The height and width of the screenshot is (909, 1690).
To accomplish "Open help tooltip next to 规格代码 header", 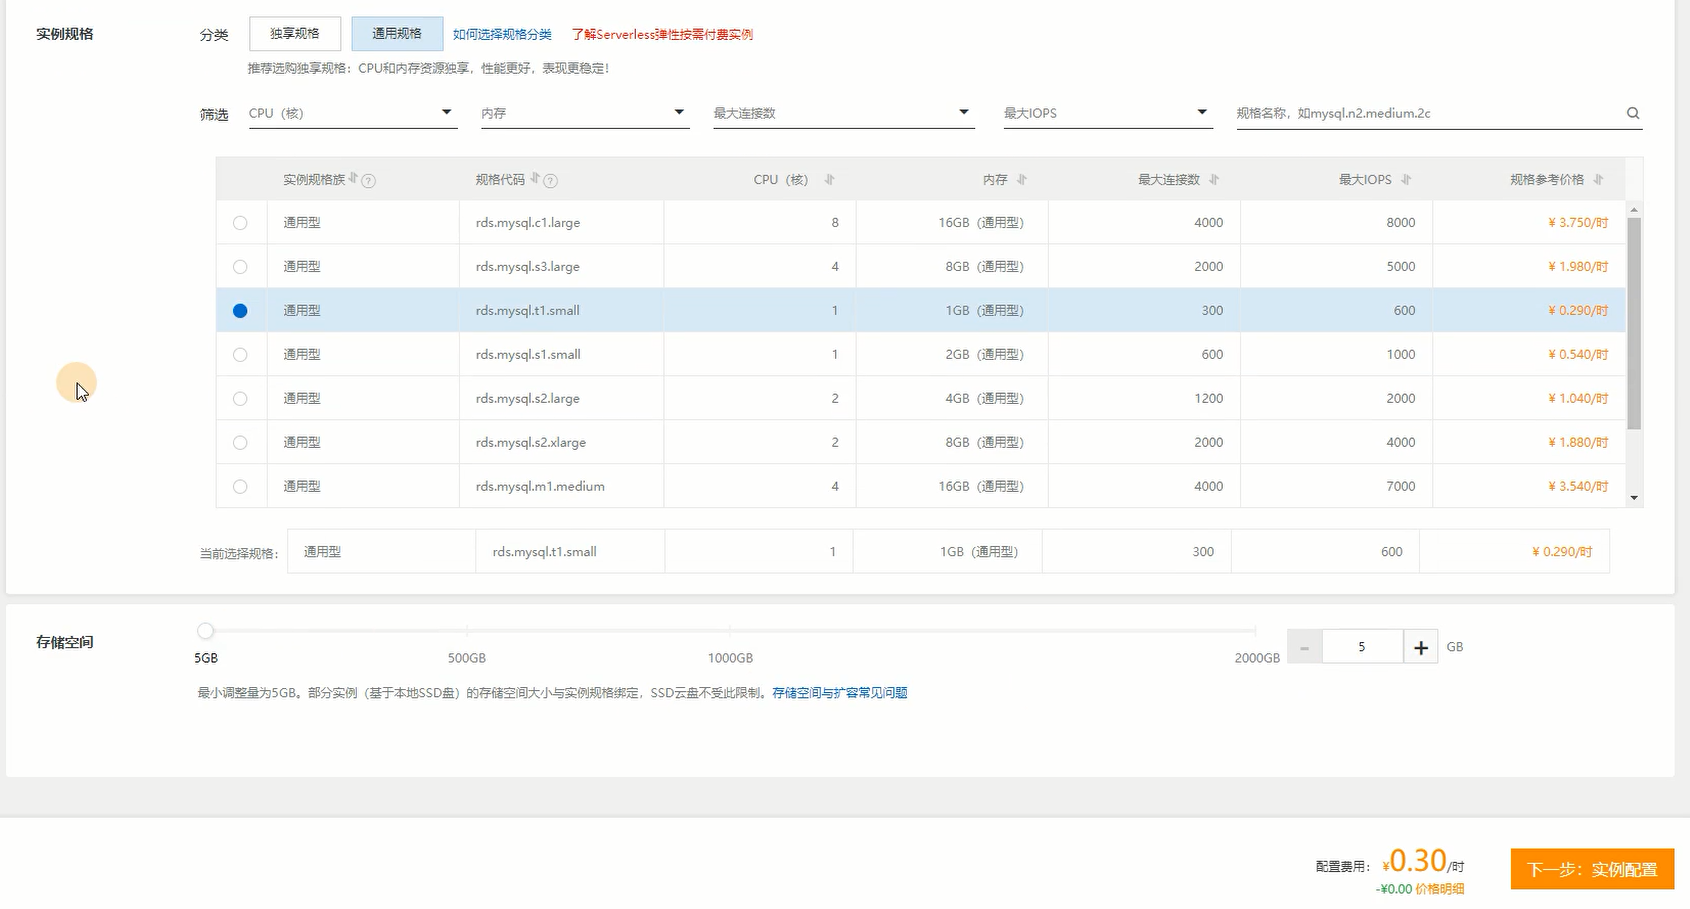I will tap(551, 181).
